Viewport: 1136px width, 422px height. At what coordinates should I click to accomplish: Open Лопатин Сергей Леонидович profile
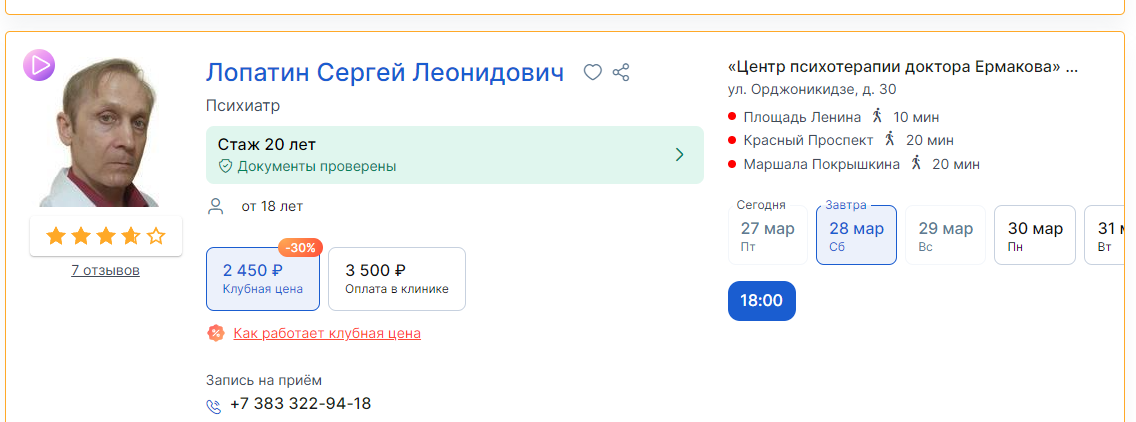[x=385, y=73]
